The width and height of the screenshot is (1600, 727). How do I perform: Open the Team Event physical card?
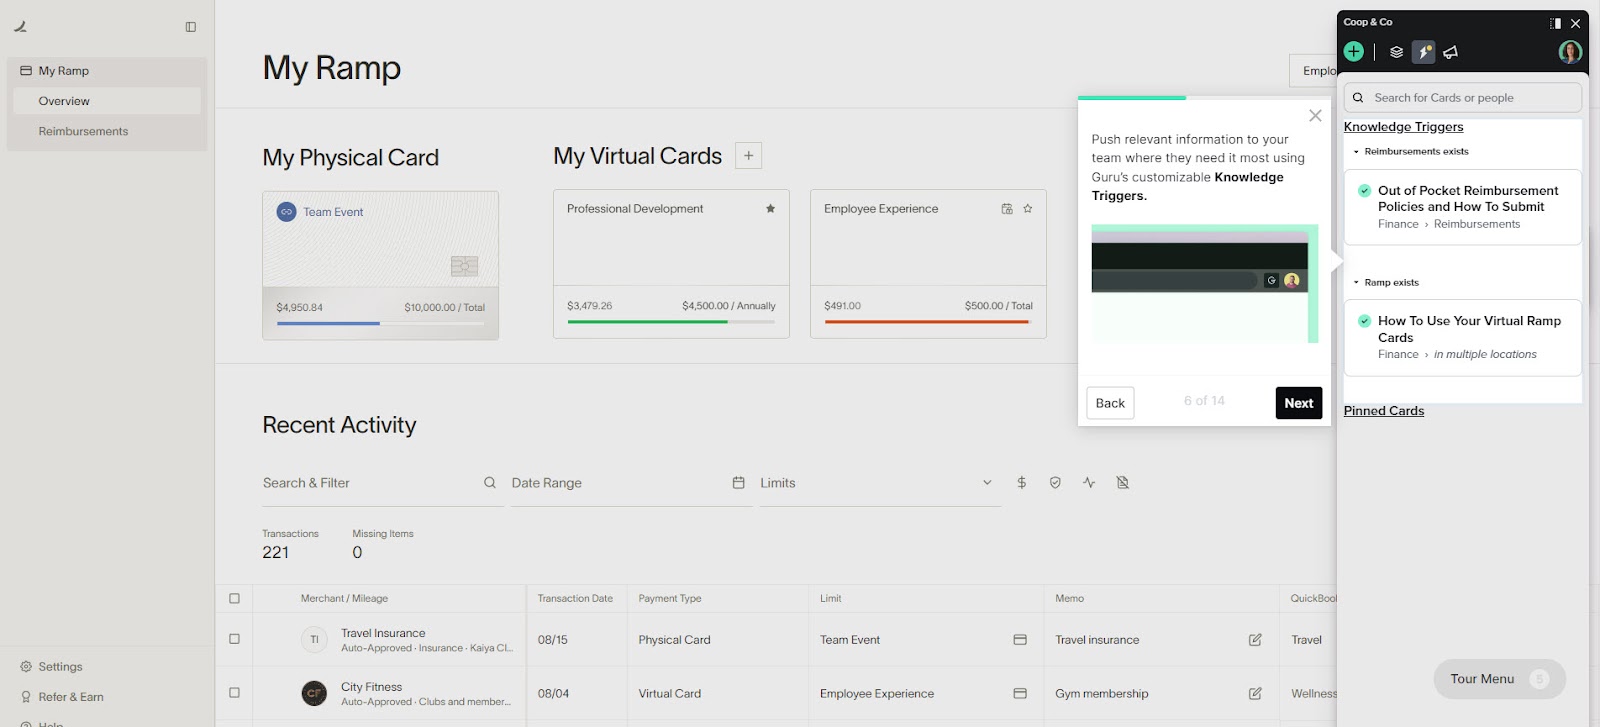[380, 266]
